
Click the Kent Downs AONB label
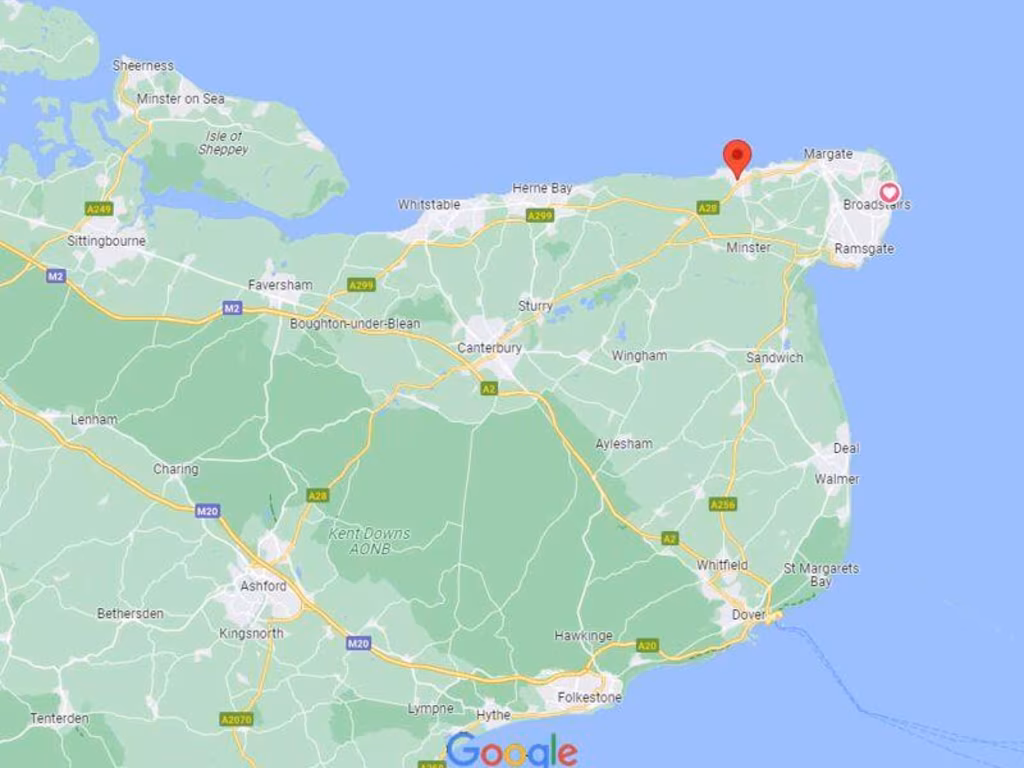coord(370,541)
